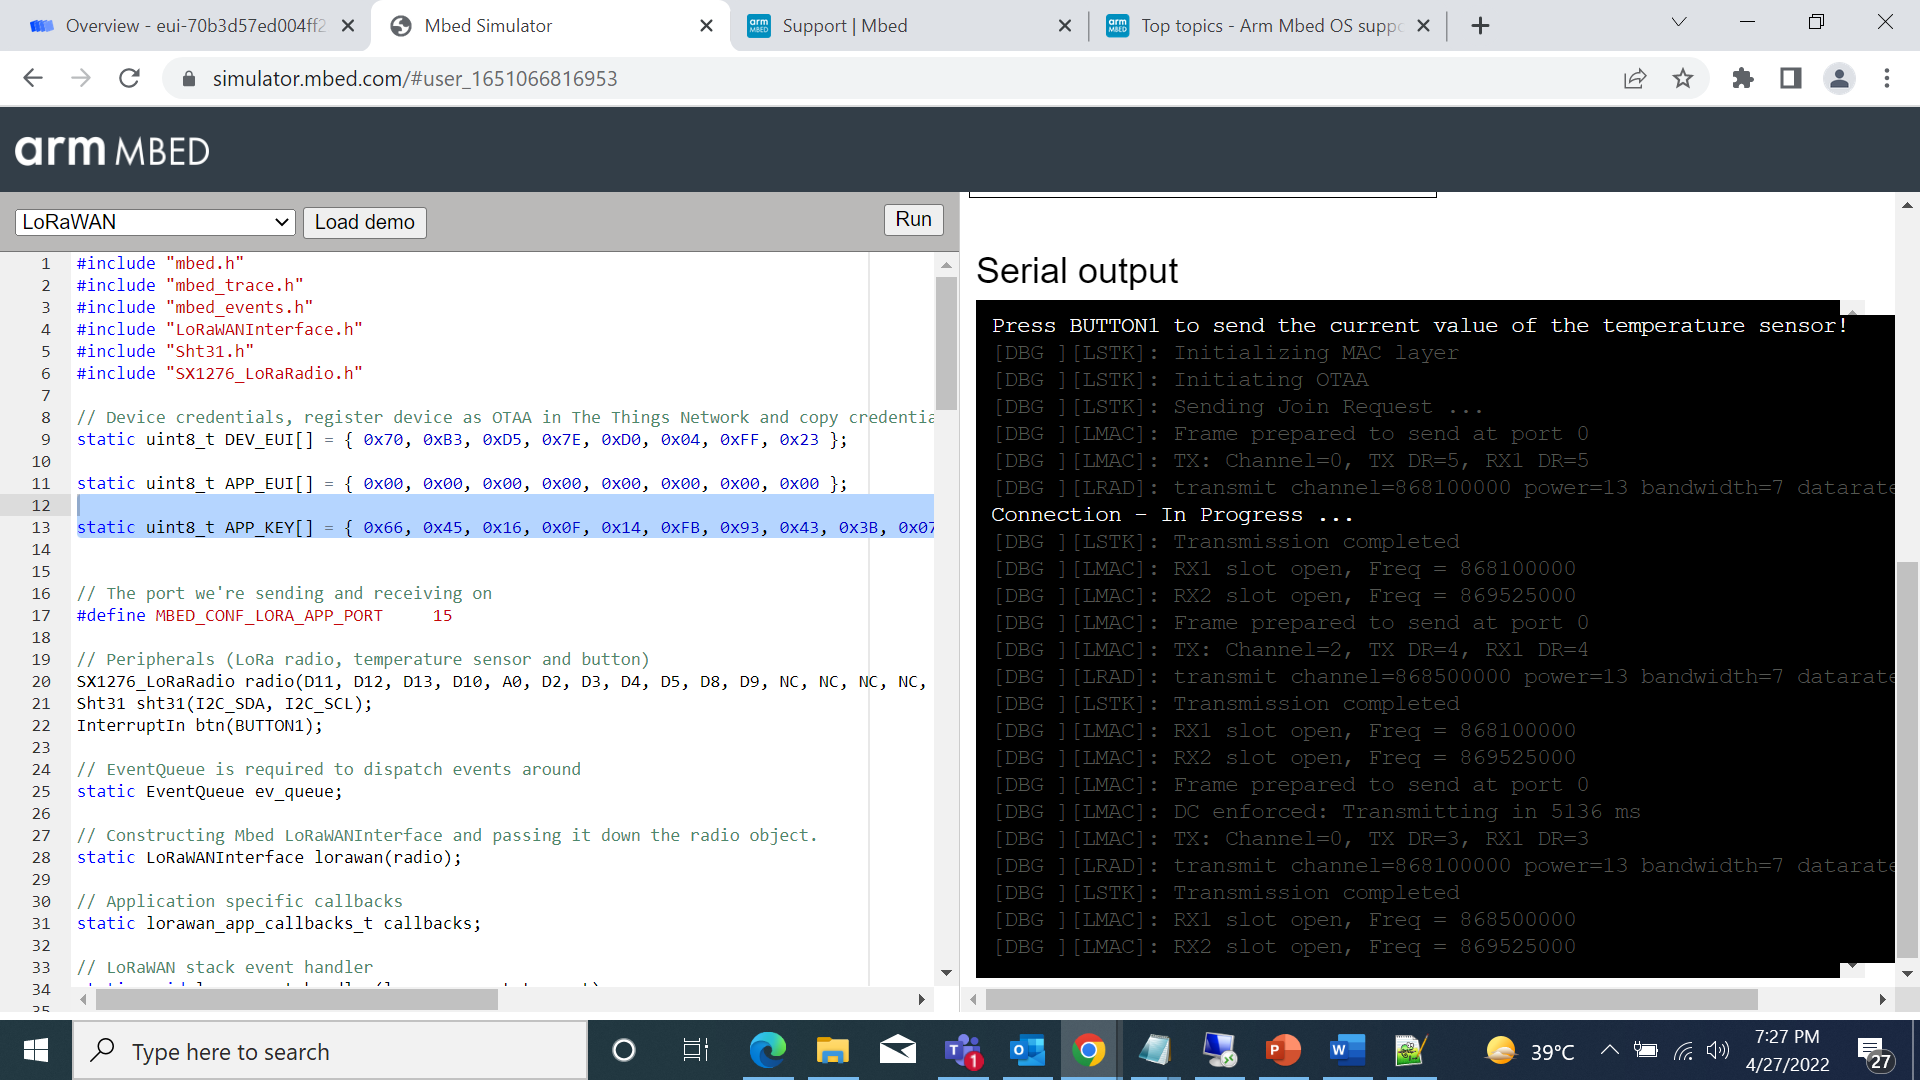Click the taskbar clock showing 7:27 PM
Screen dimensions: 1920x1080
pyautogui.click(x=1788, y=1051)
